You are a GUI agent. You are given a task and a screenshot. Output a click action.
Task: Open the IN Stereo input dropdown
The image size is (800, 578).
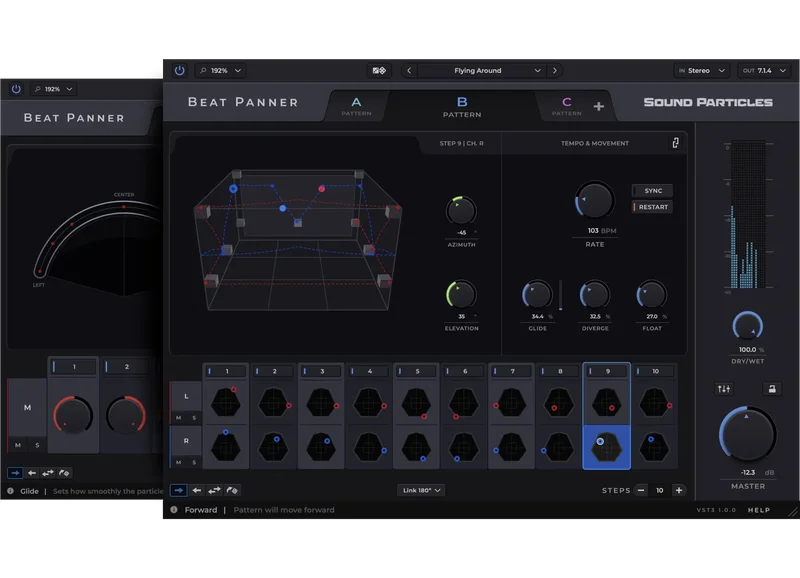coord(702,70)
